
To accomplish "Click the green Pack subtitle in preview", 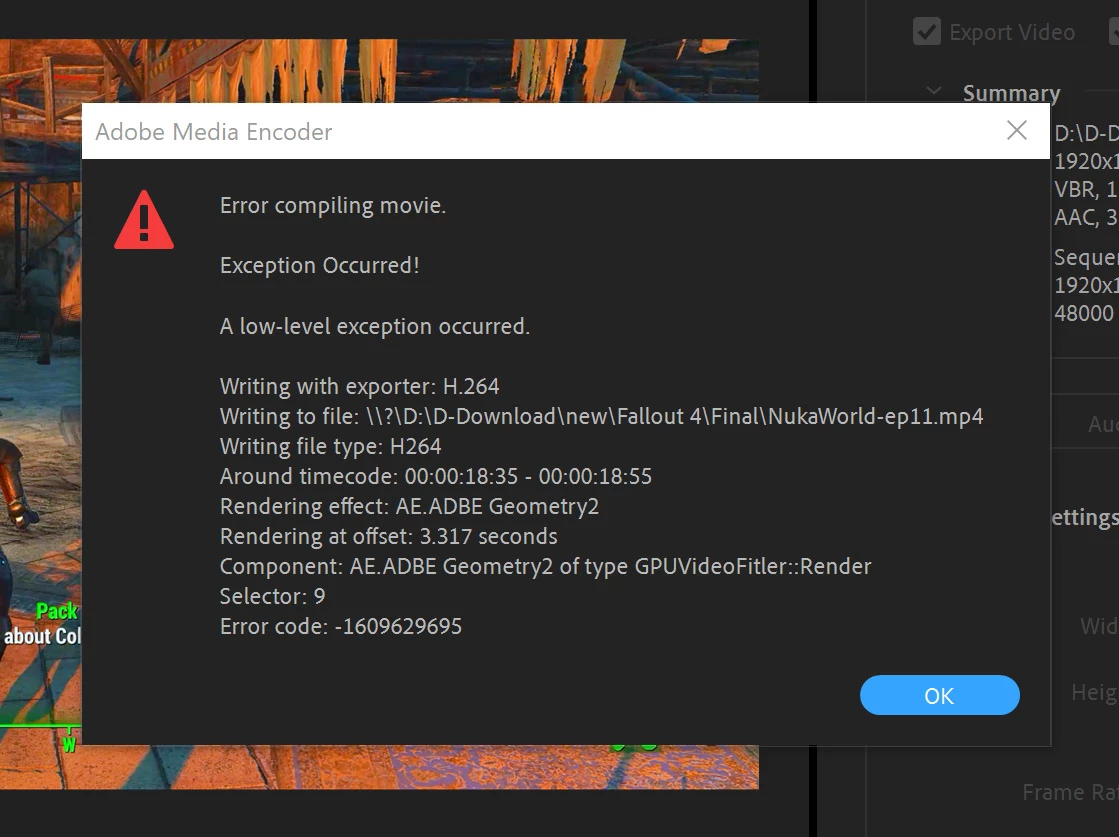I will pyautogui.click(x=57, y=612).
